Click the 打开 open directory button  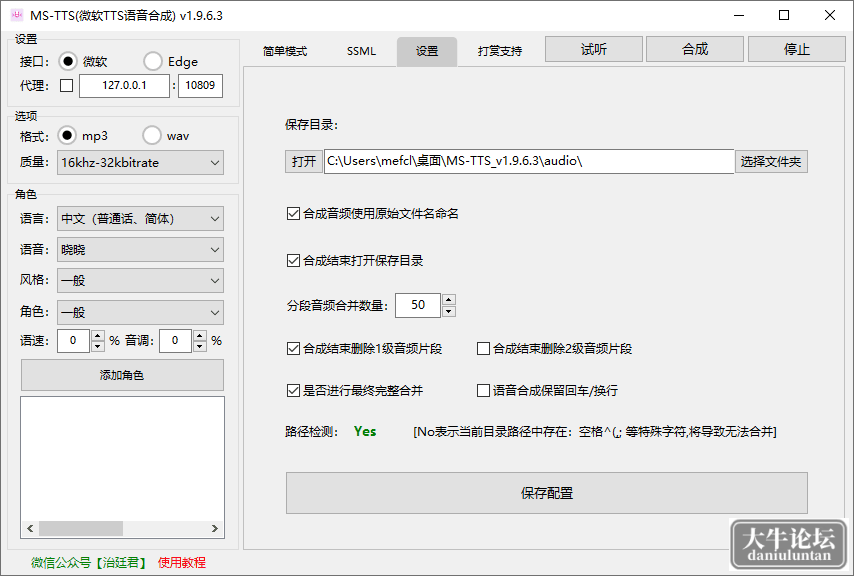click(x=304, y=162)
